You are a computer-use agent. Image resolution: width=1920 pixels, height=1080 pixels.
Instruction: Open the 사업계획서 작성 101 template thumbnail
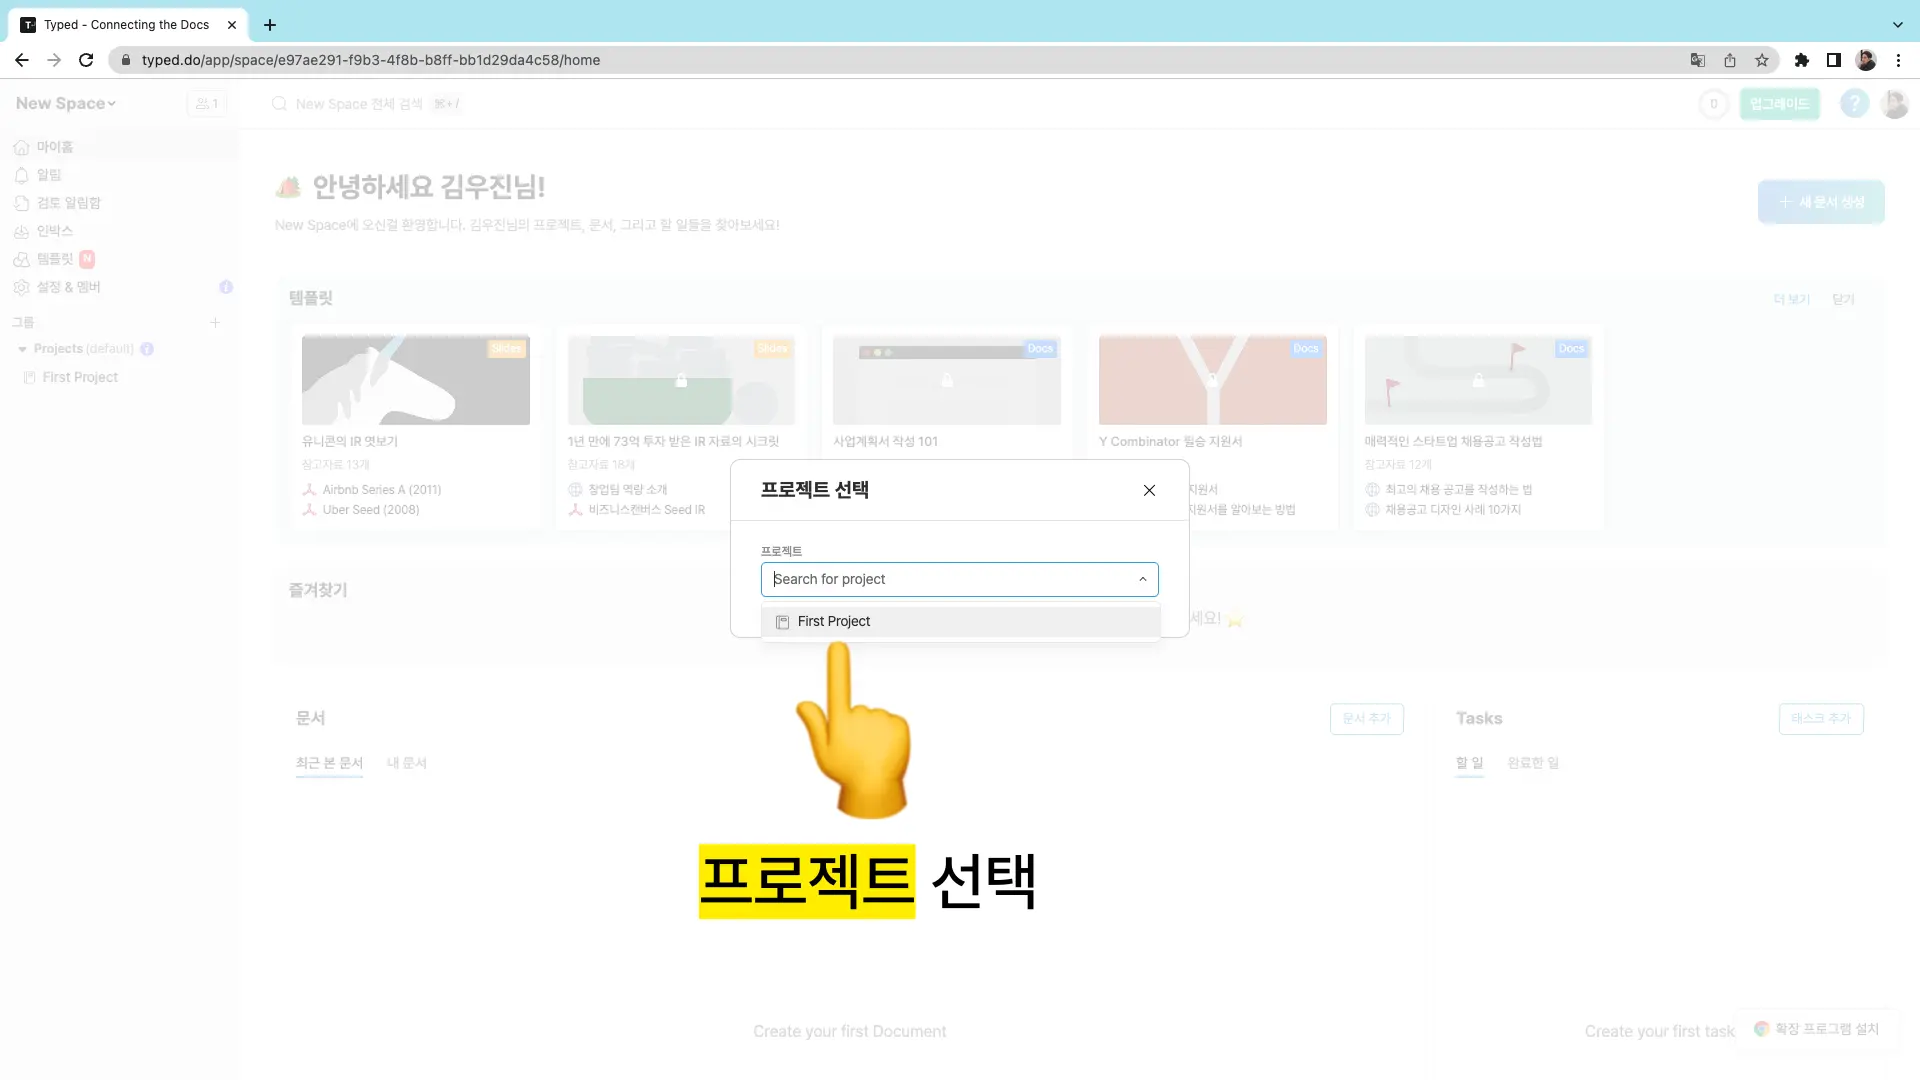(947, 380)
